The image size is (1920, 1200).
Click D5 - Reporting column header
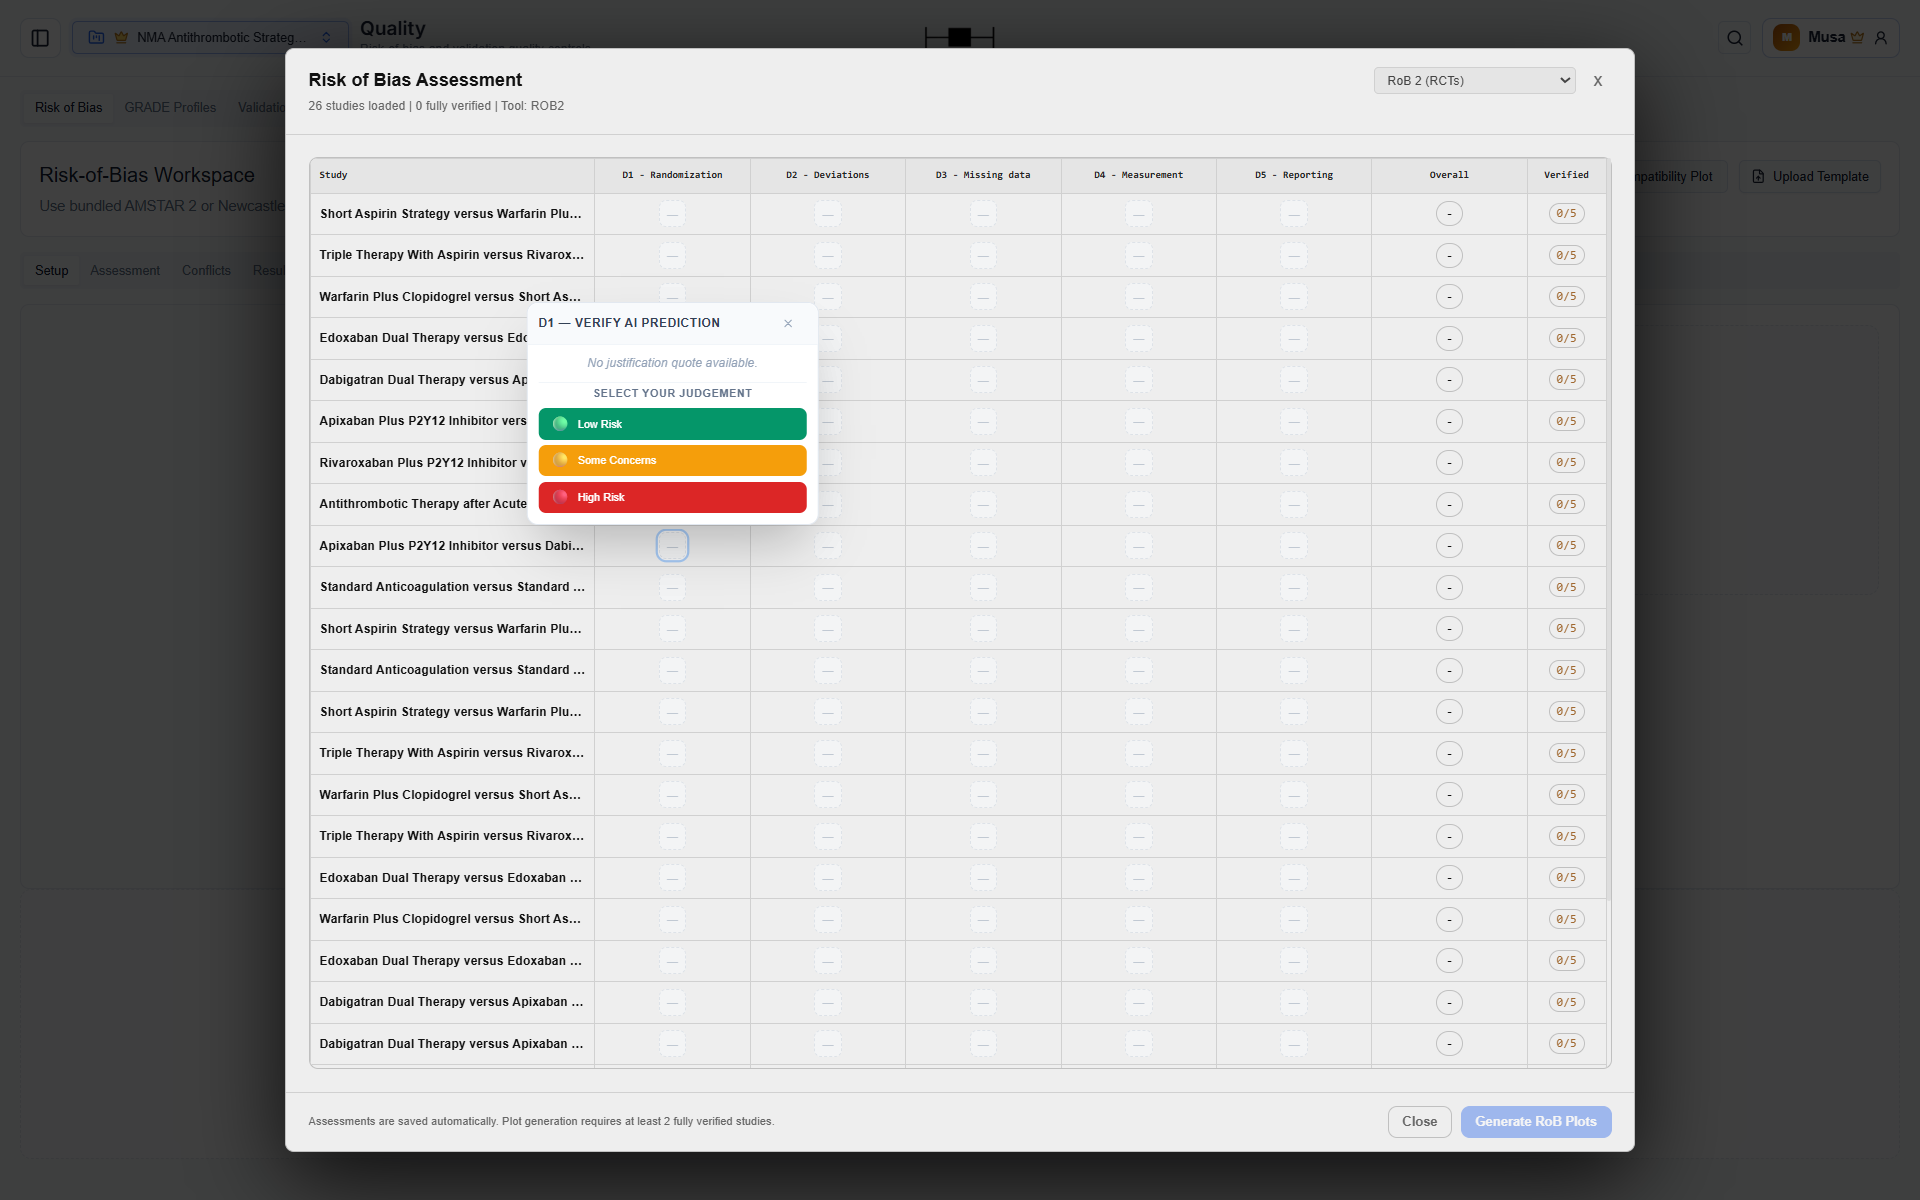coord(1294,175)
